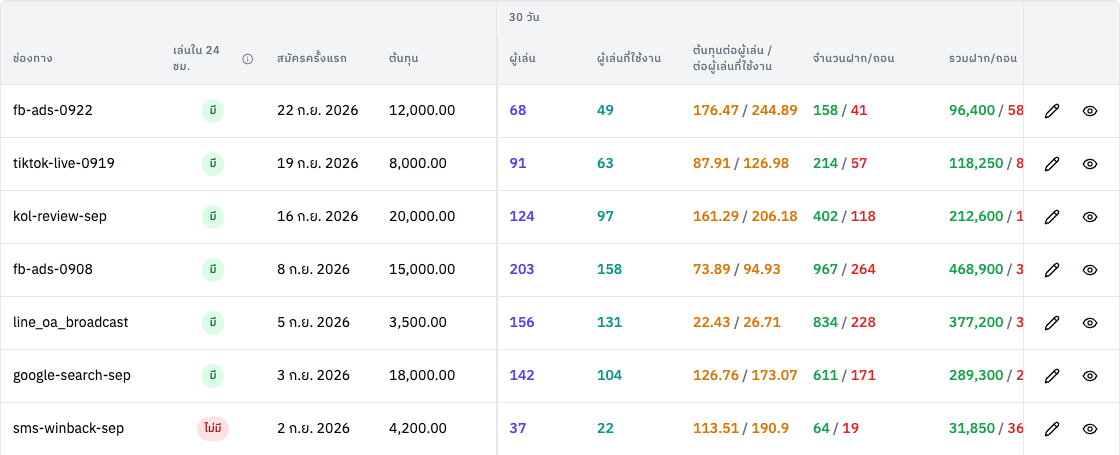
Task: Edit the google-search-sep channel with pencil icon
Action: click(x=1051, y=376)
